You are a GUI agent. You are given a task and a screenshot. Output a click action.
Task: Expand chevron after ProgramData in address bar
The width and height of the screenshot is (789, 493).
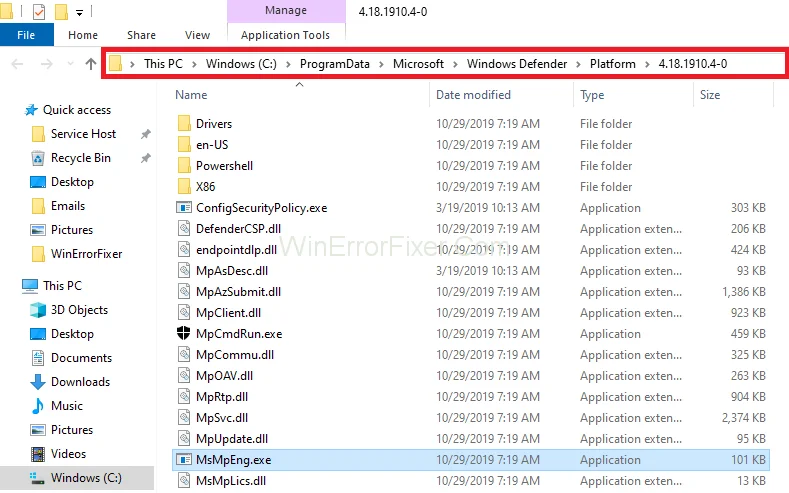coord(381,64)
